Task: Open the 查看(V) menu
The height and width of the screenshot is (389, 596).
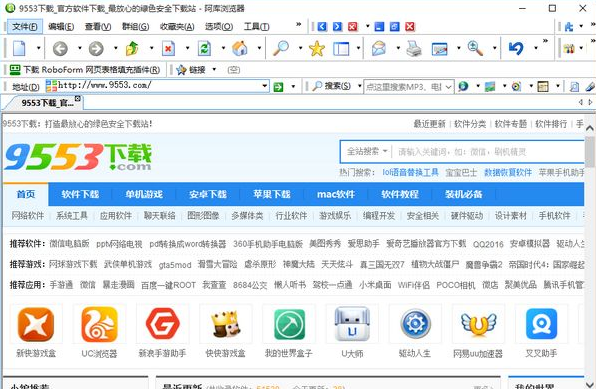Action: pyautogui.click(x=98, y=27)
